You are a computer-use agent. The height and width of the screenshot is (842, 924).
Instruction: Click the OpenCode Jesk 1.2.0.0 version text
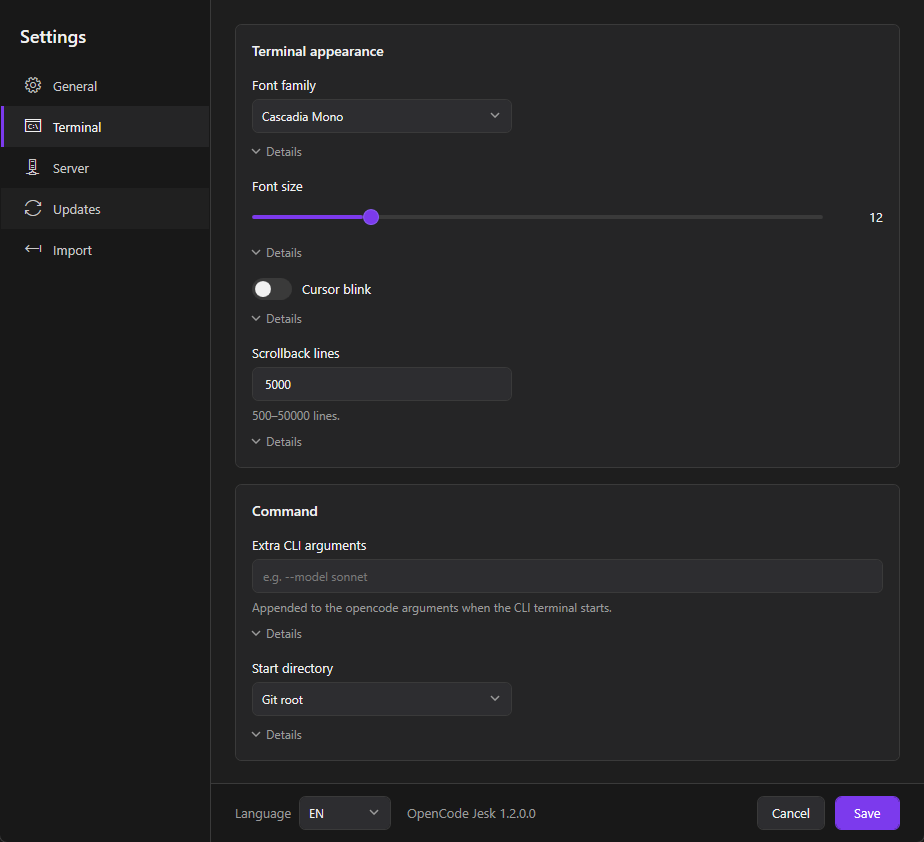[471, 813]
